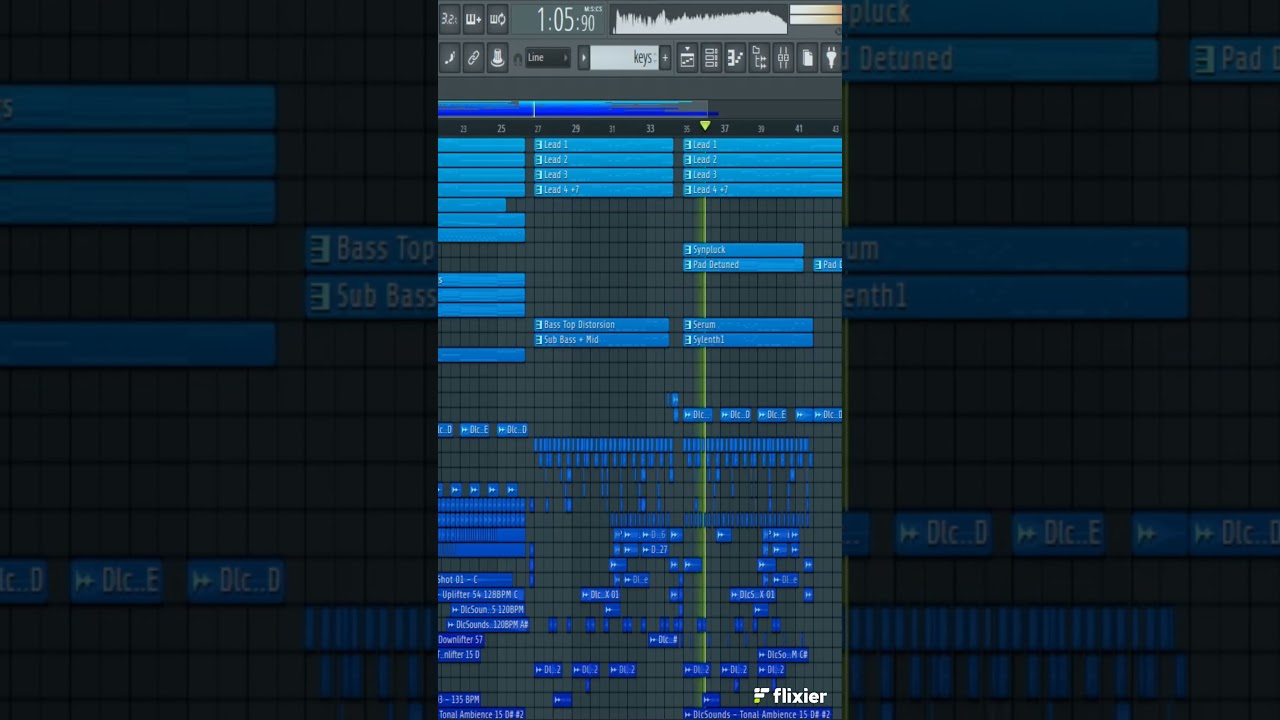Open the project picker icon
The height and width of the screenshot is (720, 1280).
coord(807,58)
